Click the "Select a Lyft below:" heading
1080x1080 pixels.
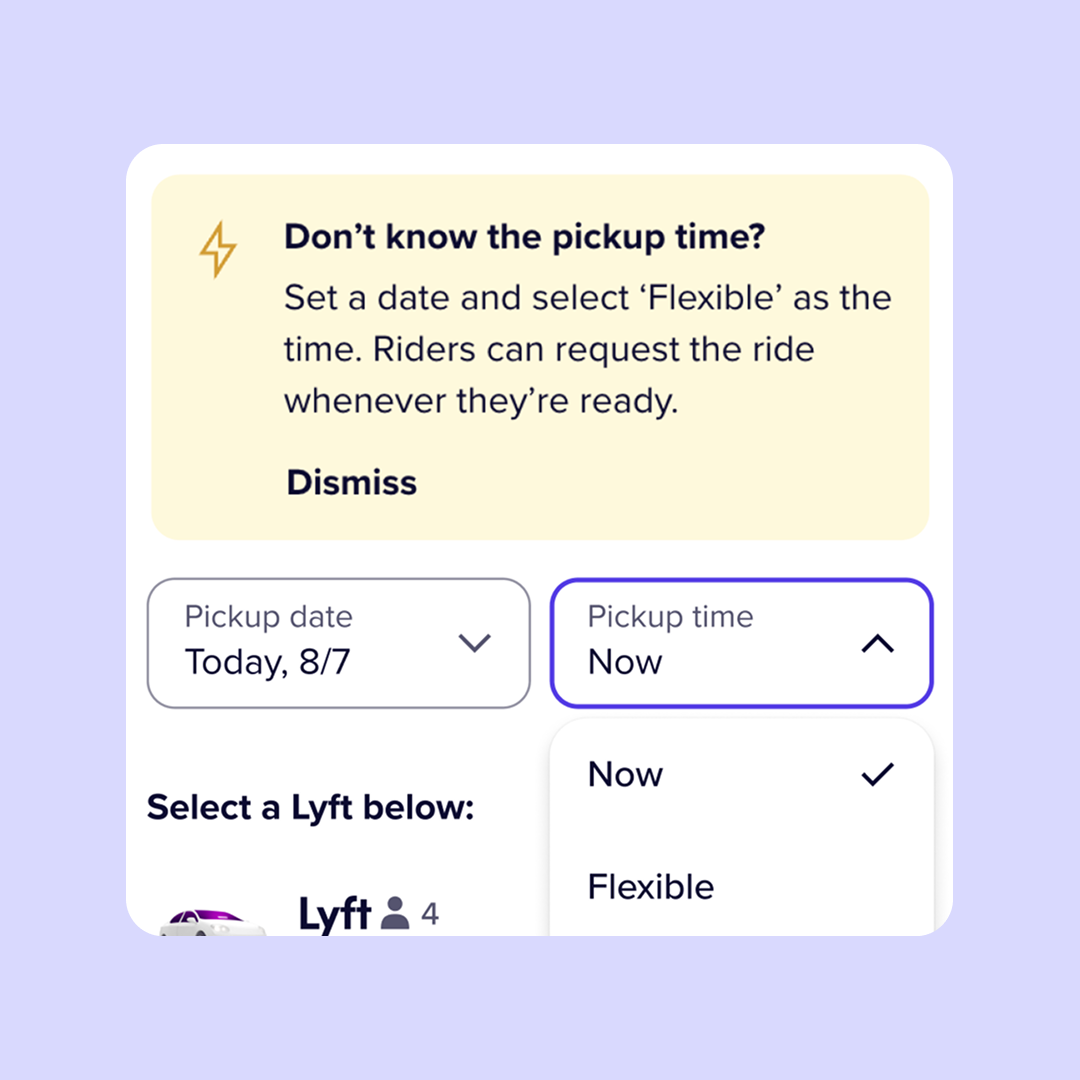(x=310, y=807)
